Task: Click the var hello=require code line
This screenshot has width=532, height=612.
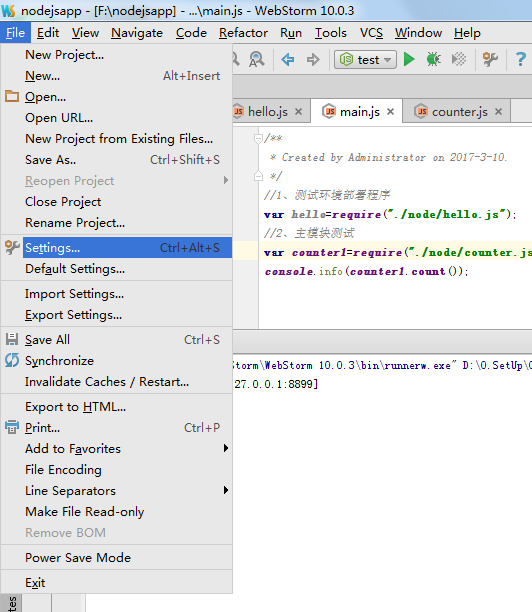Action: click(390, 214)
